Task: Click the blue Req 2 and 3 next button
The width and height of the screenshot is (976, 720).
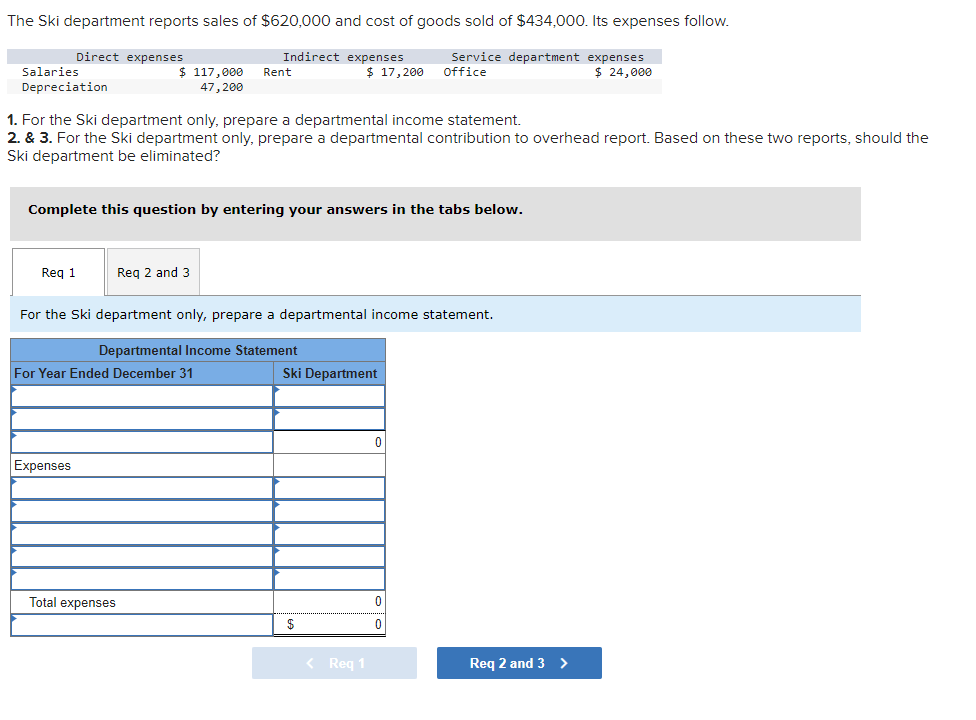Action: 519,663
